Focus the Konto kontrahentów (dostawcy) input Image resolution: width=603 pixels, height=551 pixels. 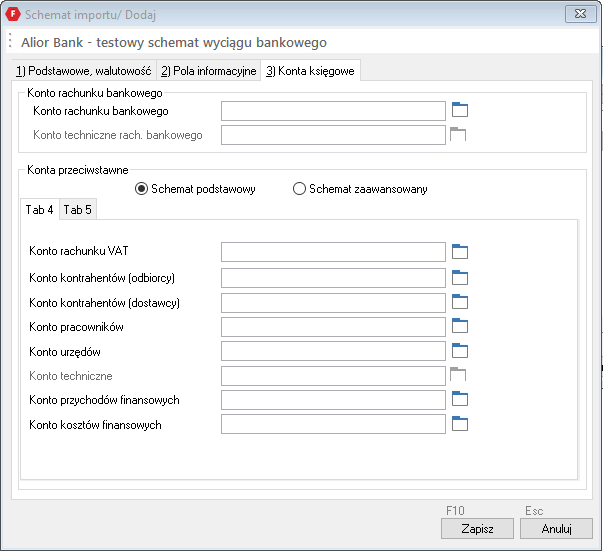tap(333, 303)
